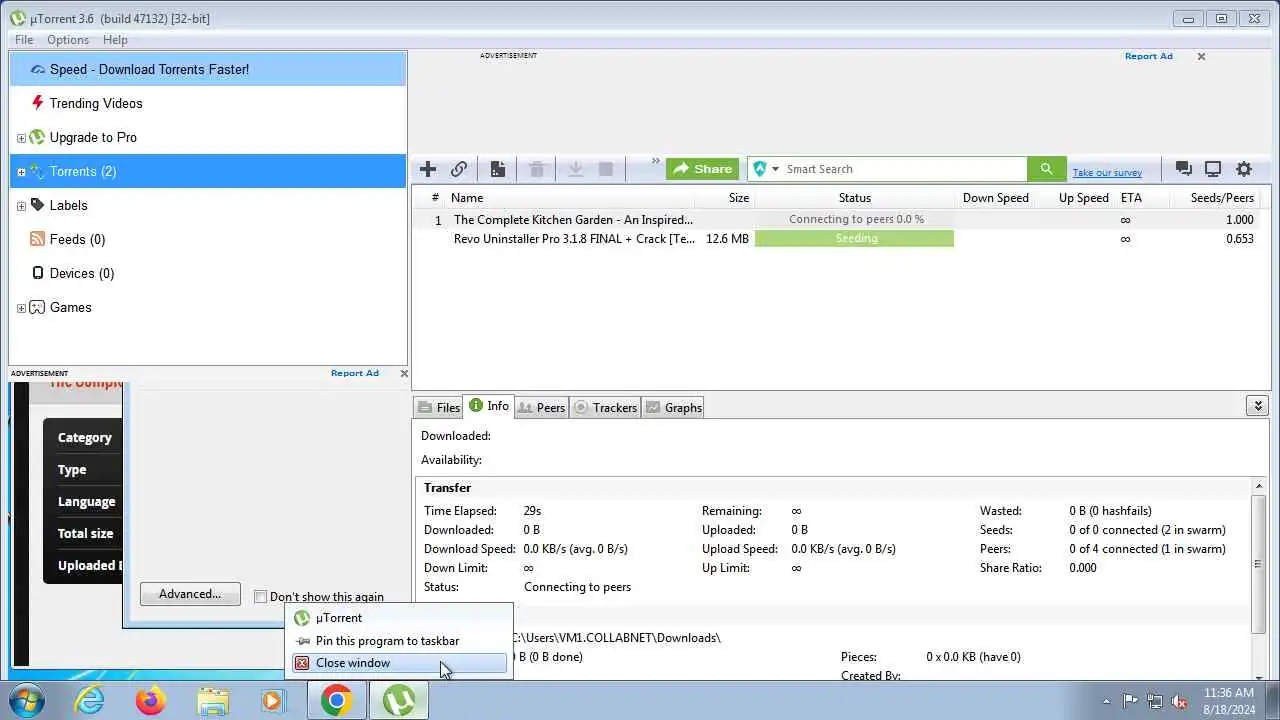The image size is (1280, 720).
Task: Expand the Torrents (2) tree node
Action: (21, 172)
